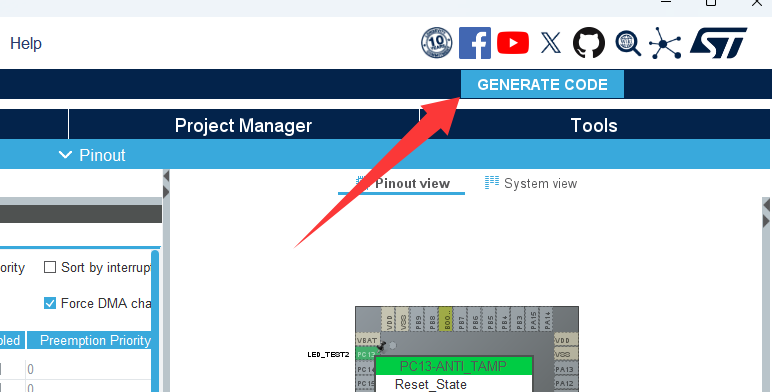Switch to the Project Manager tab

coord(243,125)
